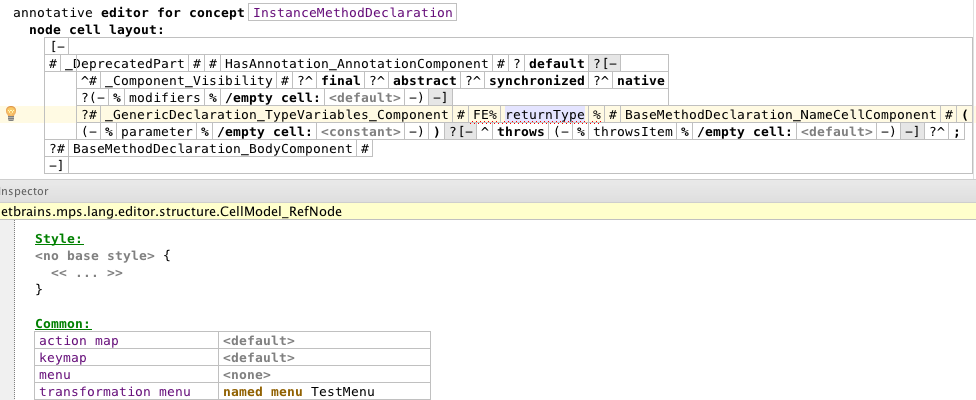The height and width of the screenshot is (400, 976).
Task: Click the parameter collection cell
Action: pyautogui.click(x=160, y=132)
